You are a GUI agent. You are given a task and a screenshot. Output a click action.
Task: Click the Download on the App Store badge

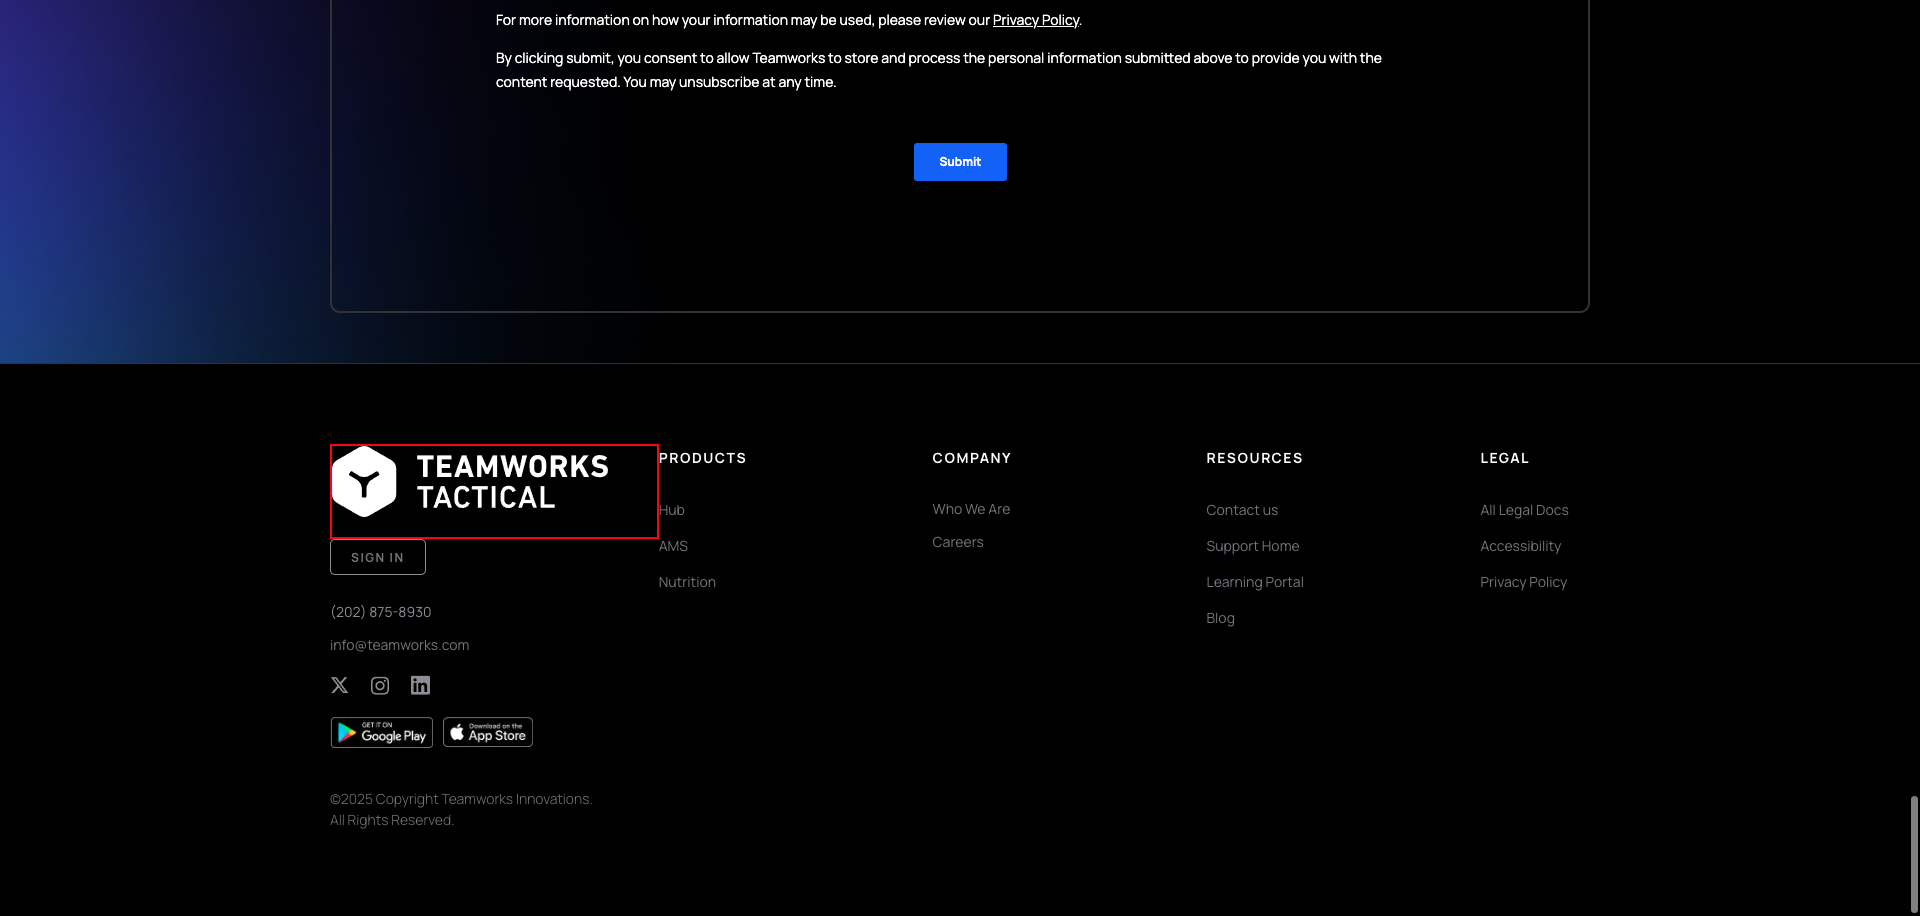pos(488,733)
